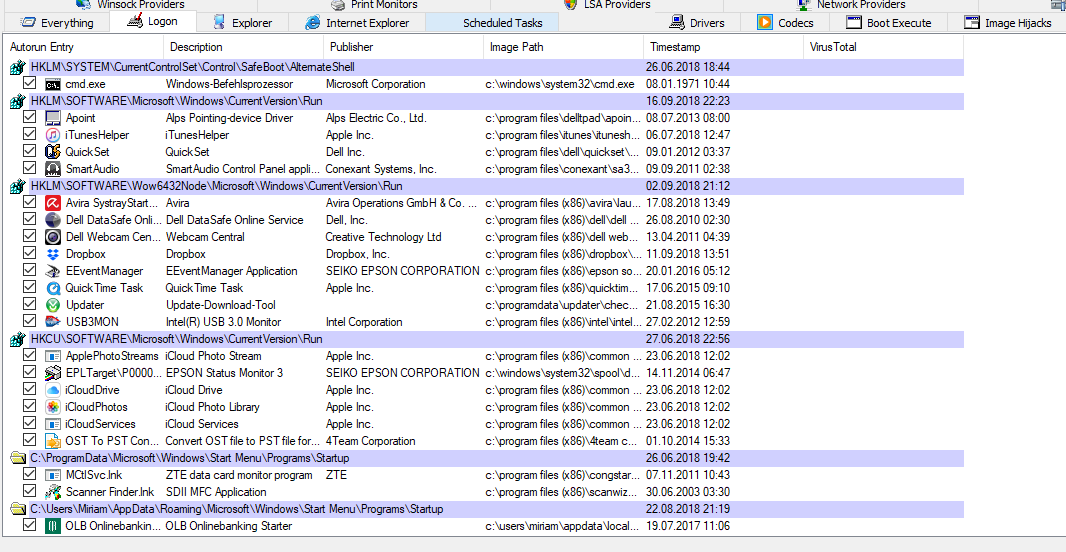Click folder icon of ProgramData Startup path
1066x552 pixels.
17,458
